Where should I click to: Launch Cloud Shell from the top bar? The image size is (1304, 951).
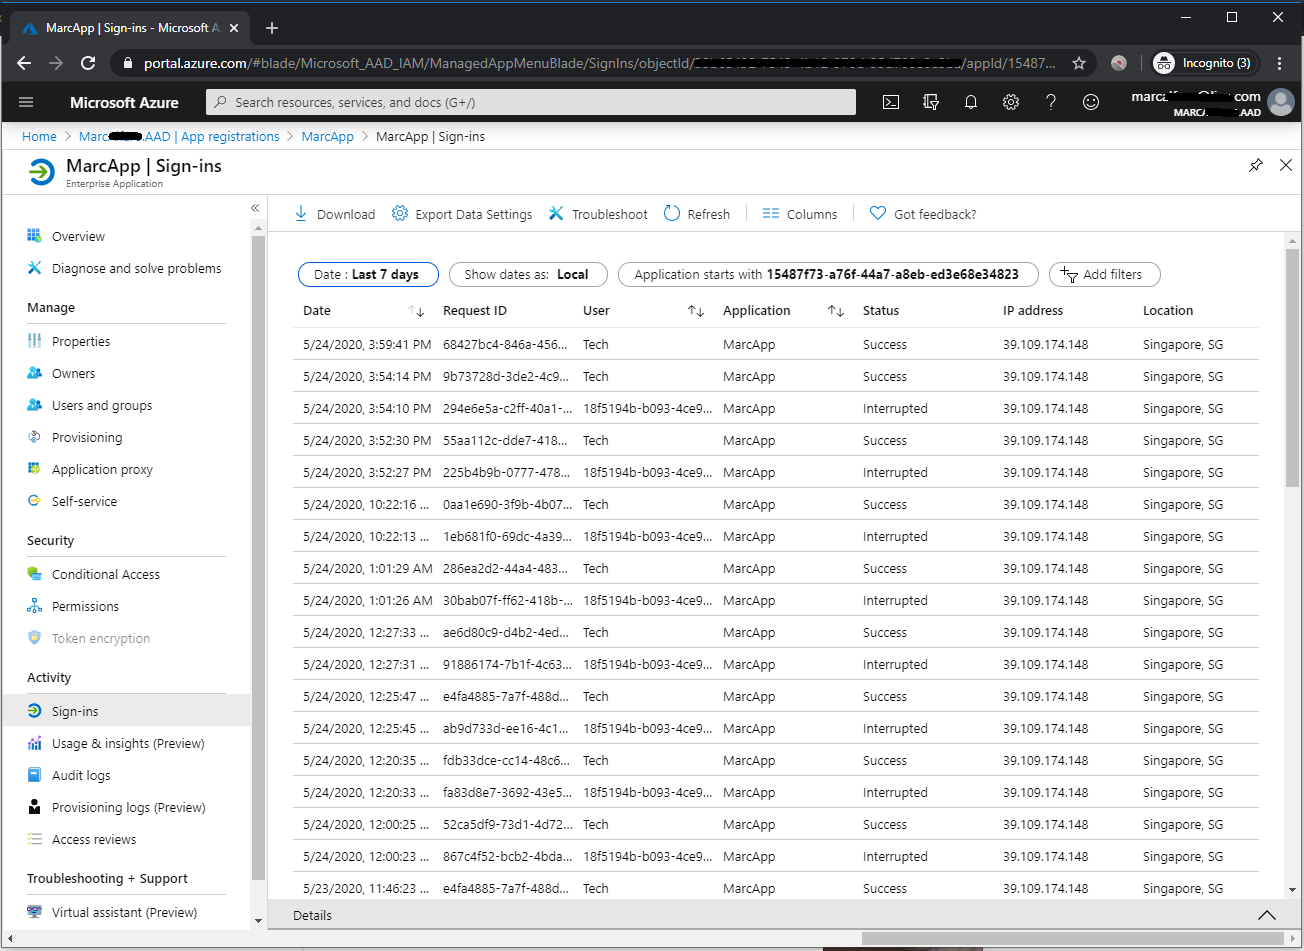click(890, 102)
